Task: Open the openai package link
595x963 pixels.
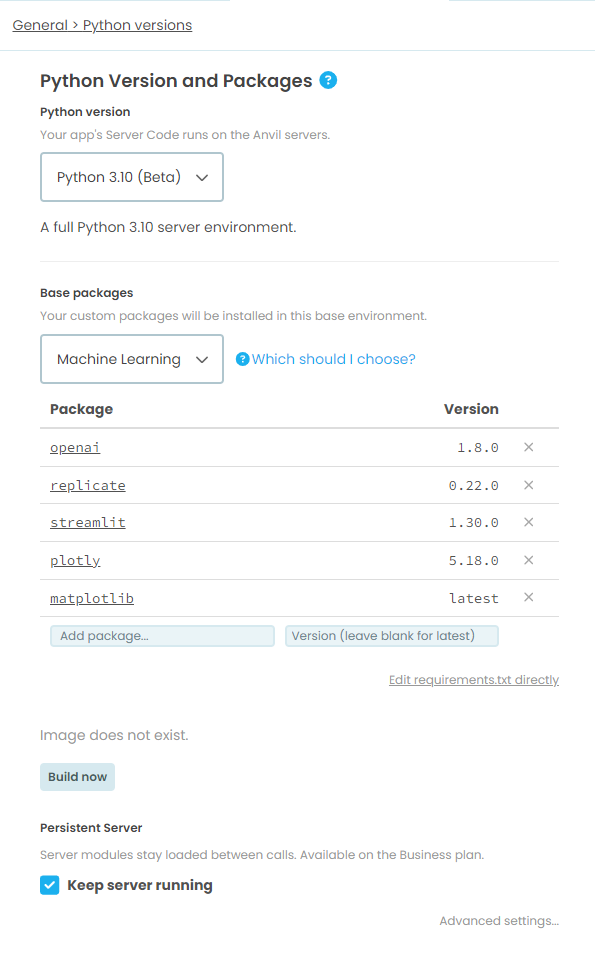Action: tap(75, 448)
